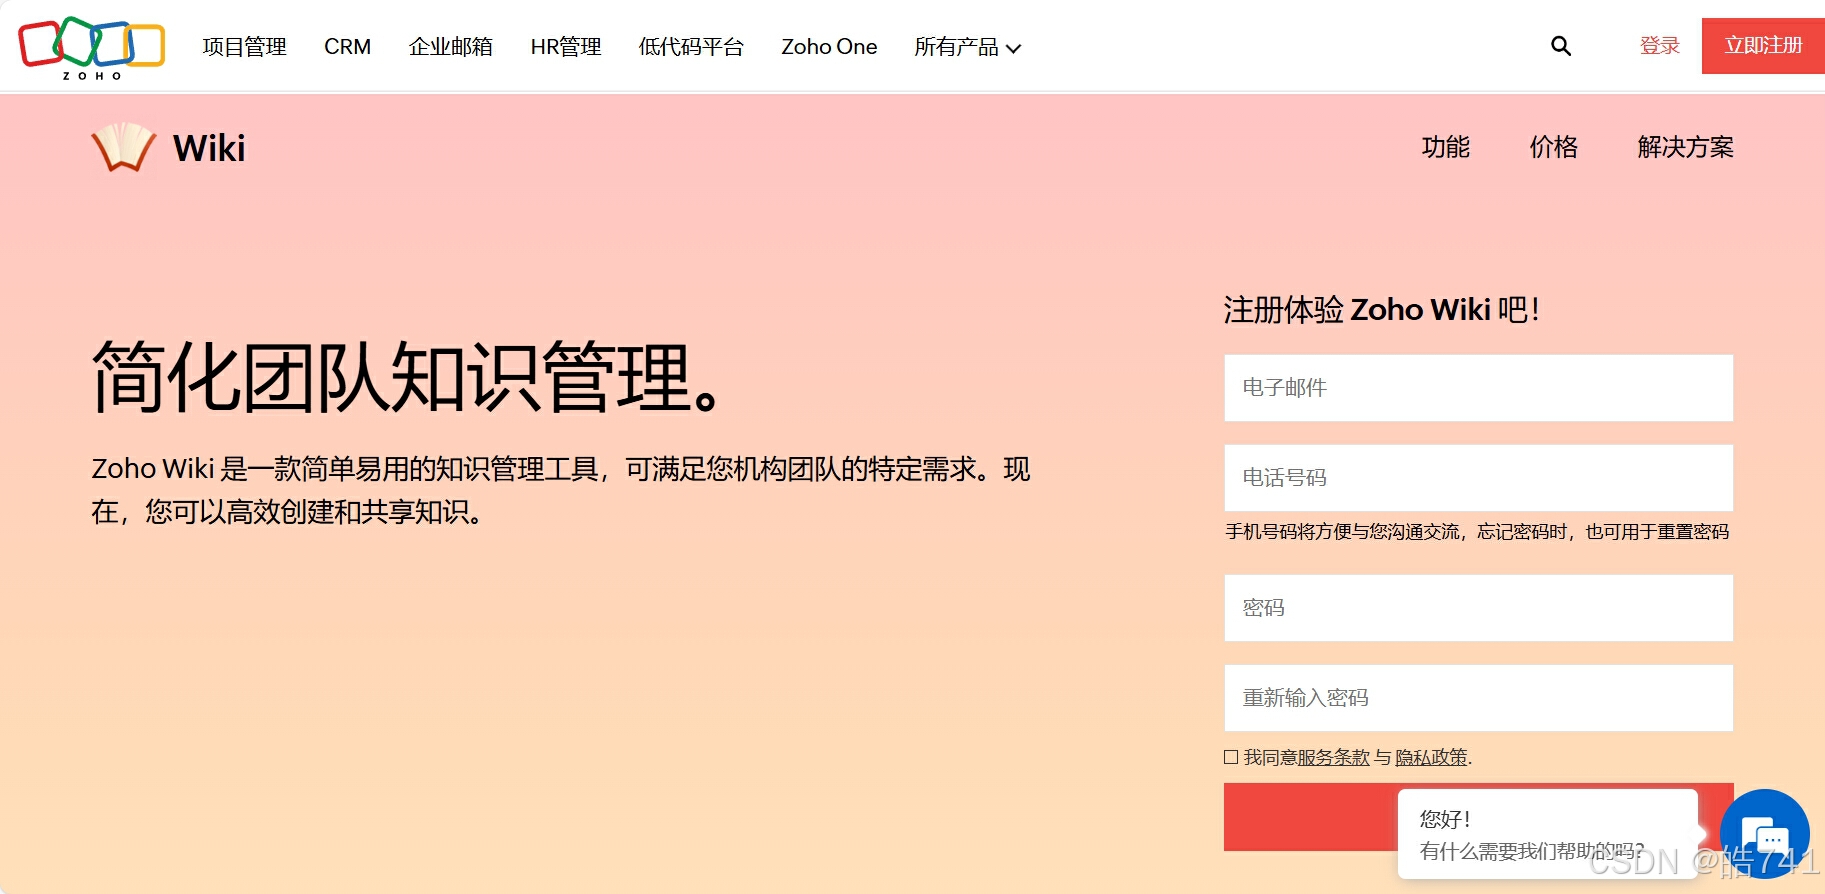Click the 简化团队知识管理 headline text

pos(407,377)
